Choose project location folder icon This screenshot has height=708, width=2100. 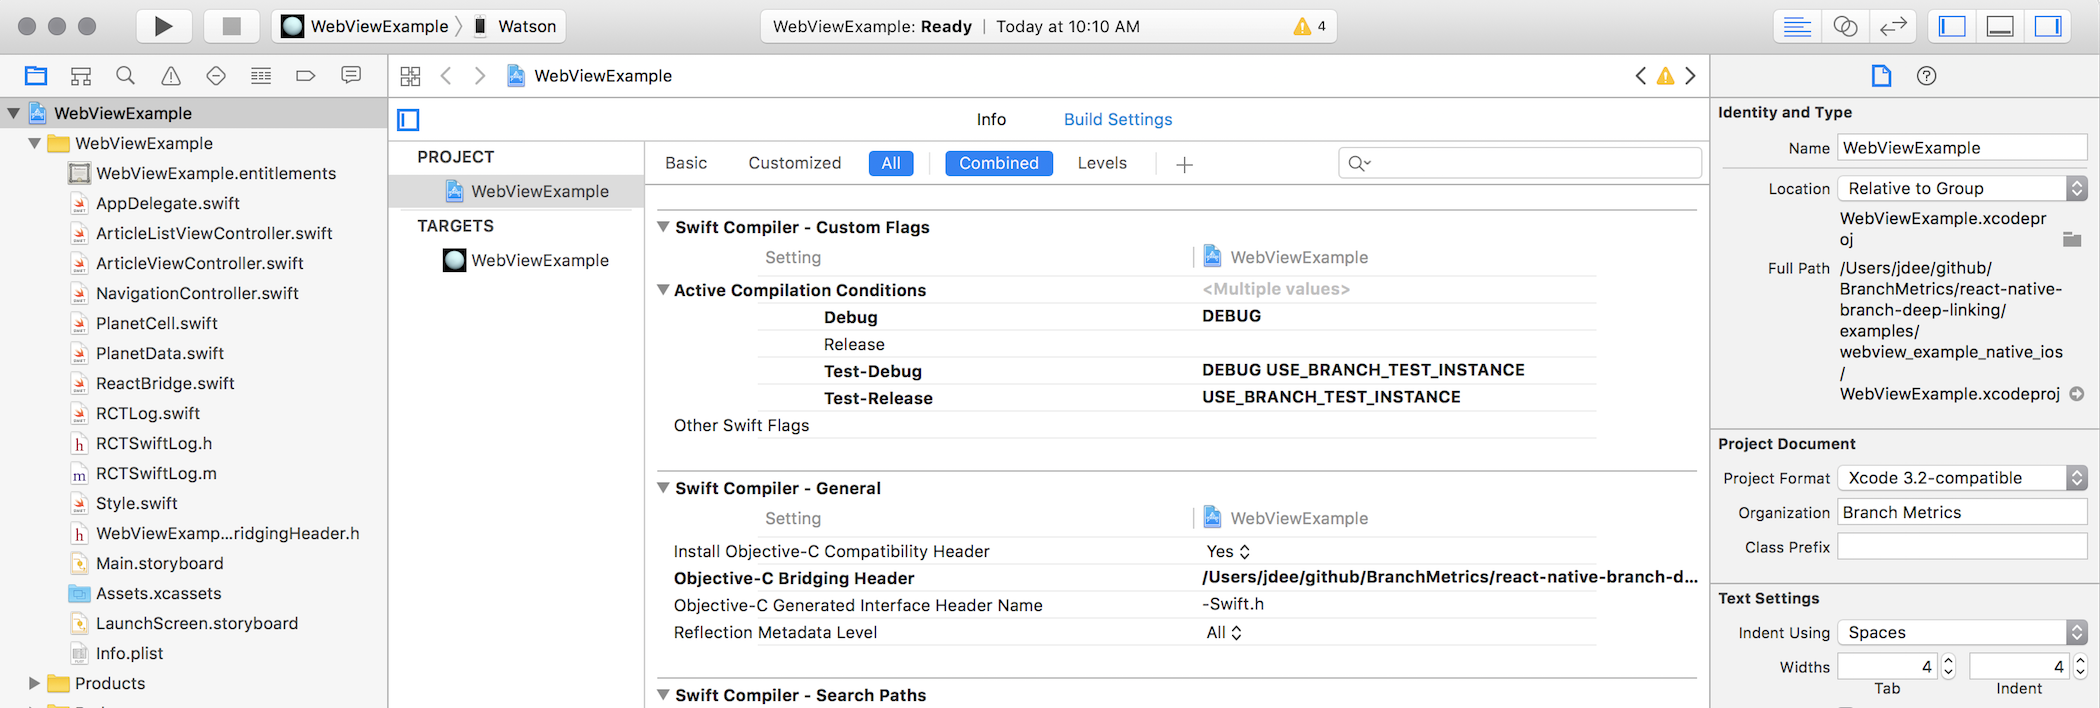pos(2072,239)
